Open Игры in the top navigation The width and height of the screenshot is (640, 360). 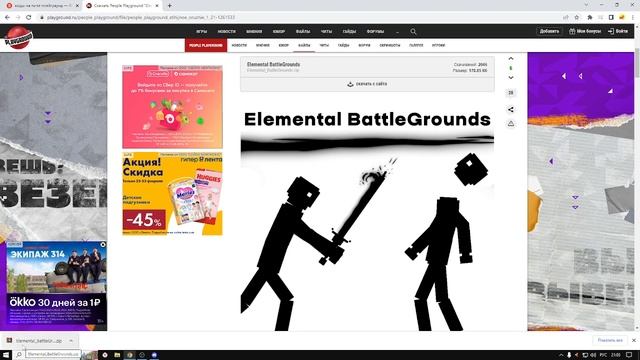[x=201, y=31]
